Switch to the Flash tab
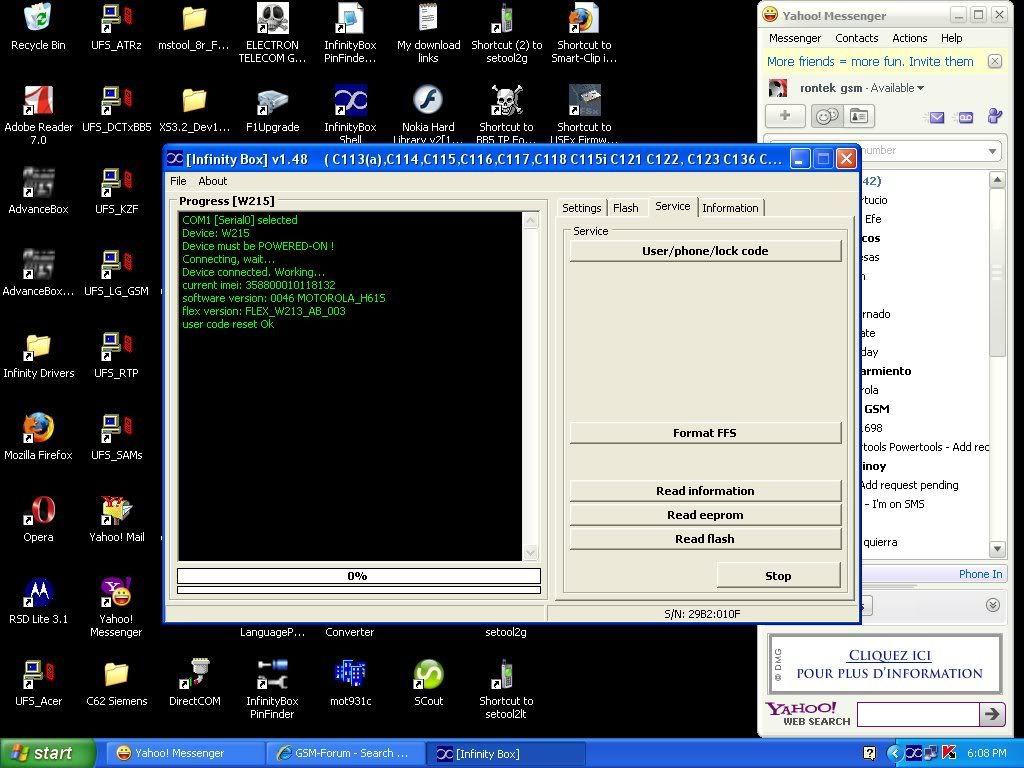Image resolution: width=1024 pixels, height=768 pixels. tap(626, 208)
